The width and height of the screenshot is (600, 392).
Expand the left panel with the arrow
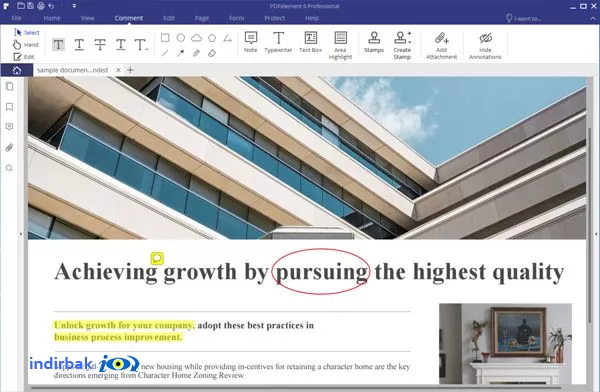click(21, 234)
